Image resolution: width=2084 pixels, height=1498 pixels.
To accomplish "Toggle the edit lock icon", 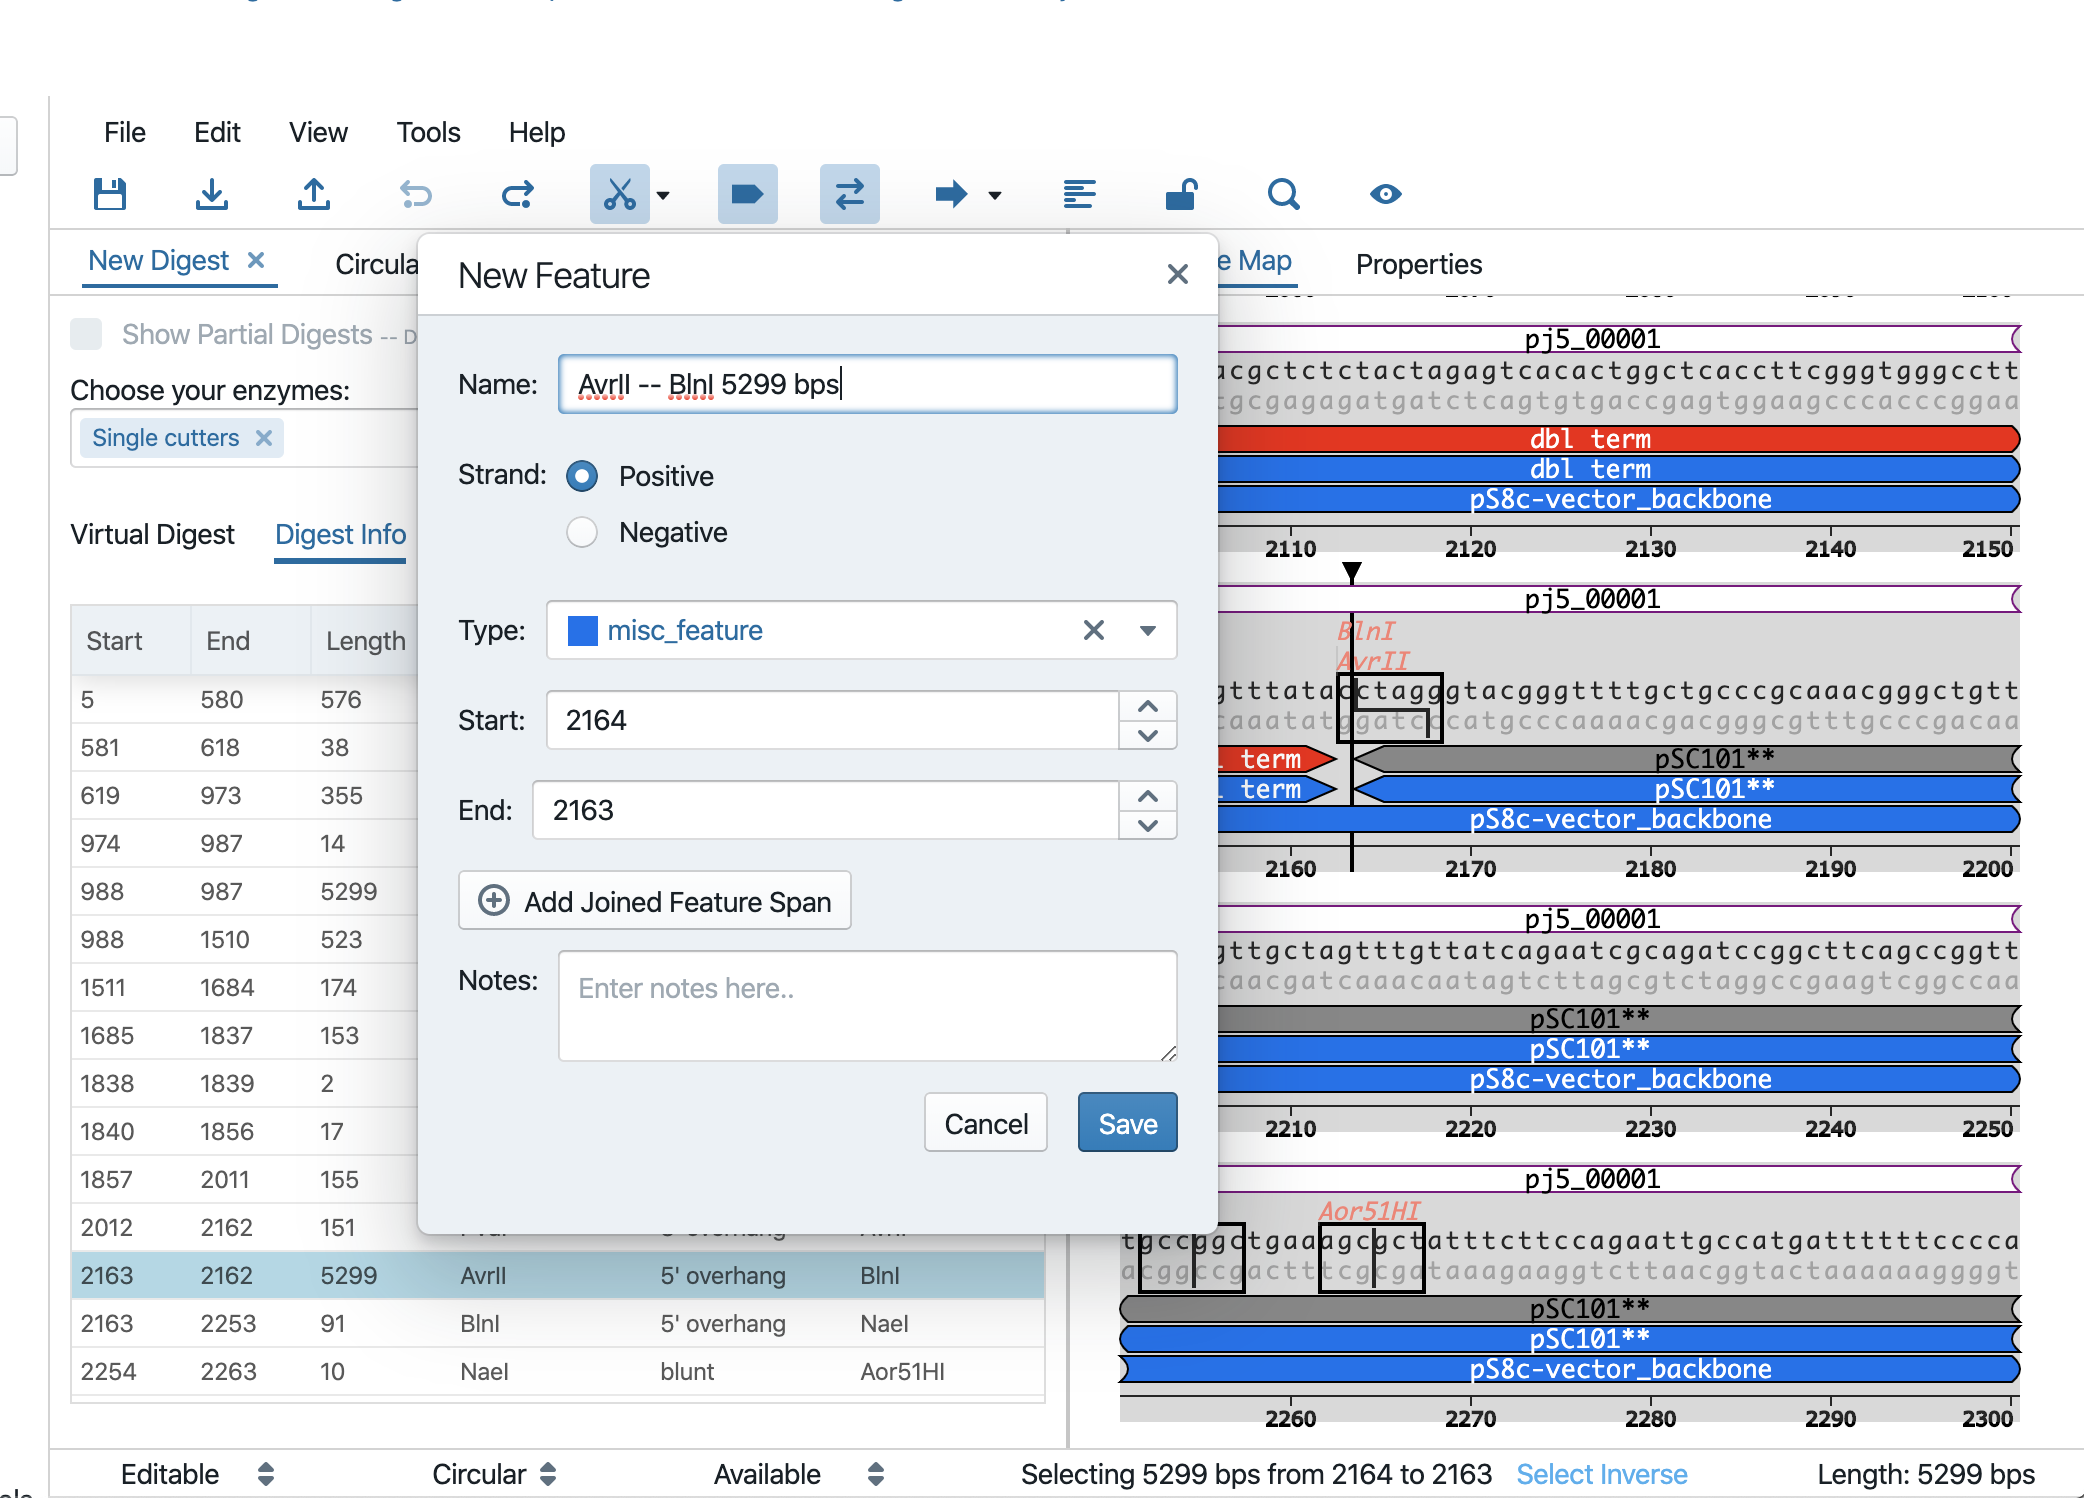I will pos(1182,194).
